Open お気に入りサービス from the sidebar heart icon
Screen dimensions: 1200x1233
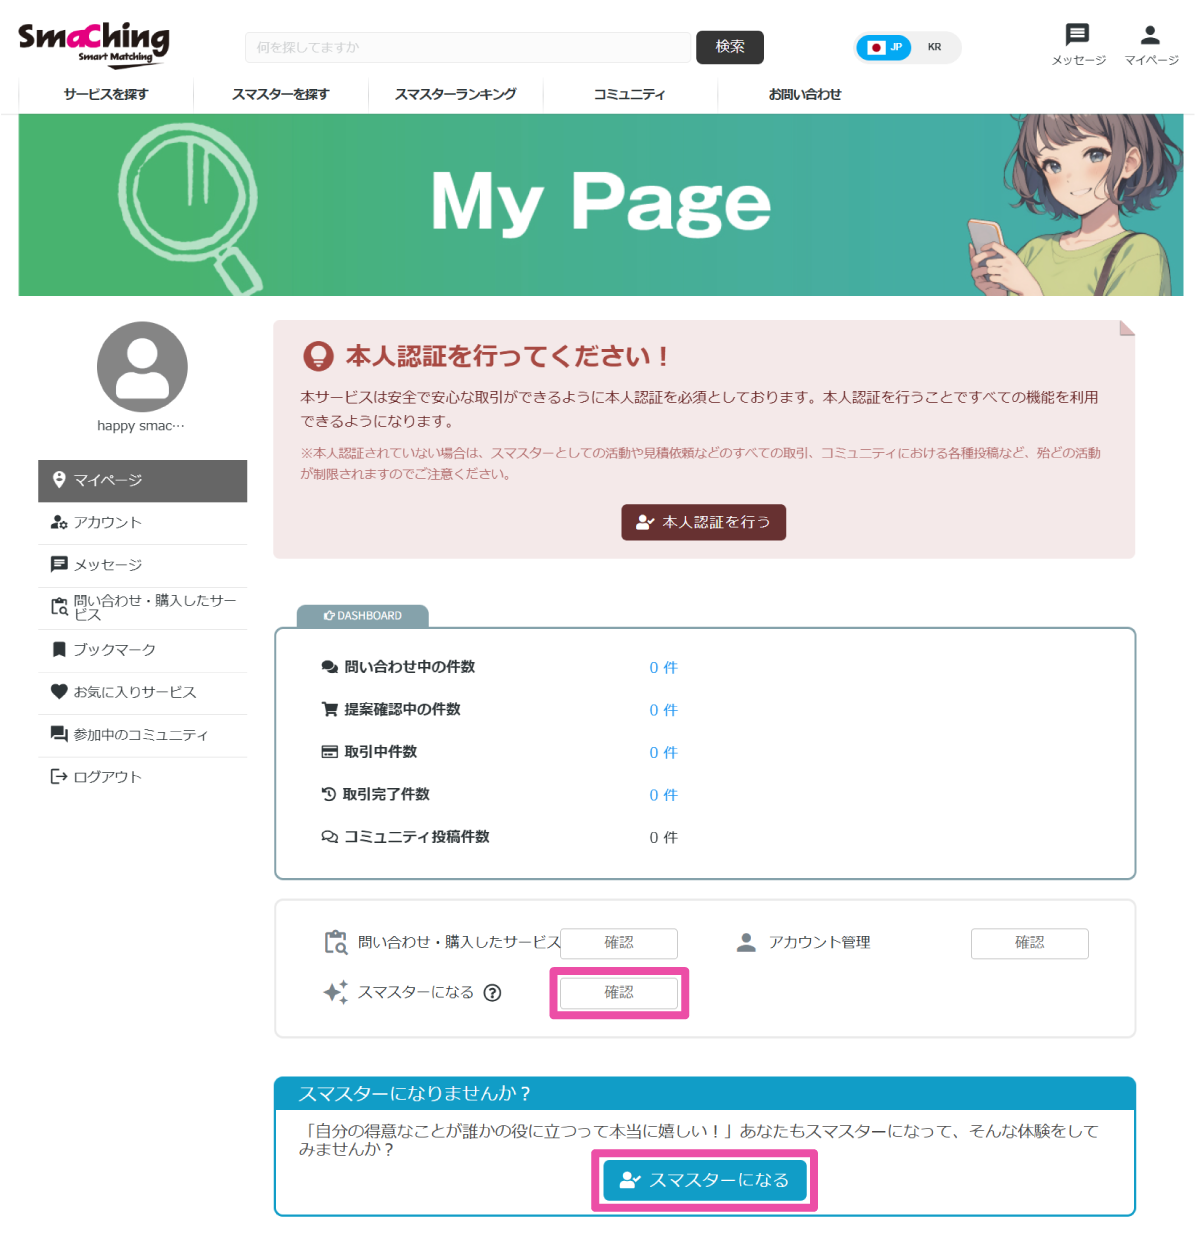(58, 692)
